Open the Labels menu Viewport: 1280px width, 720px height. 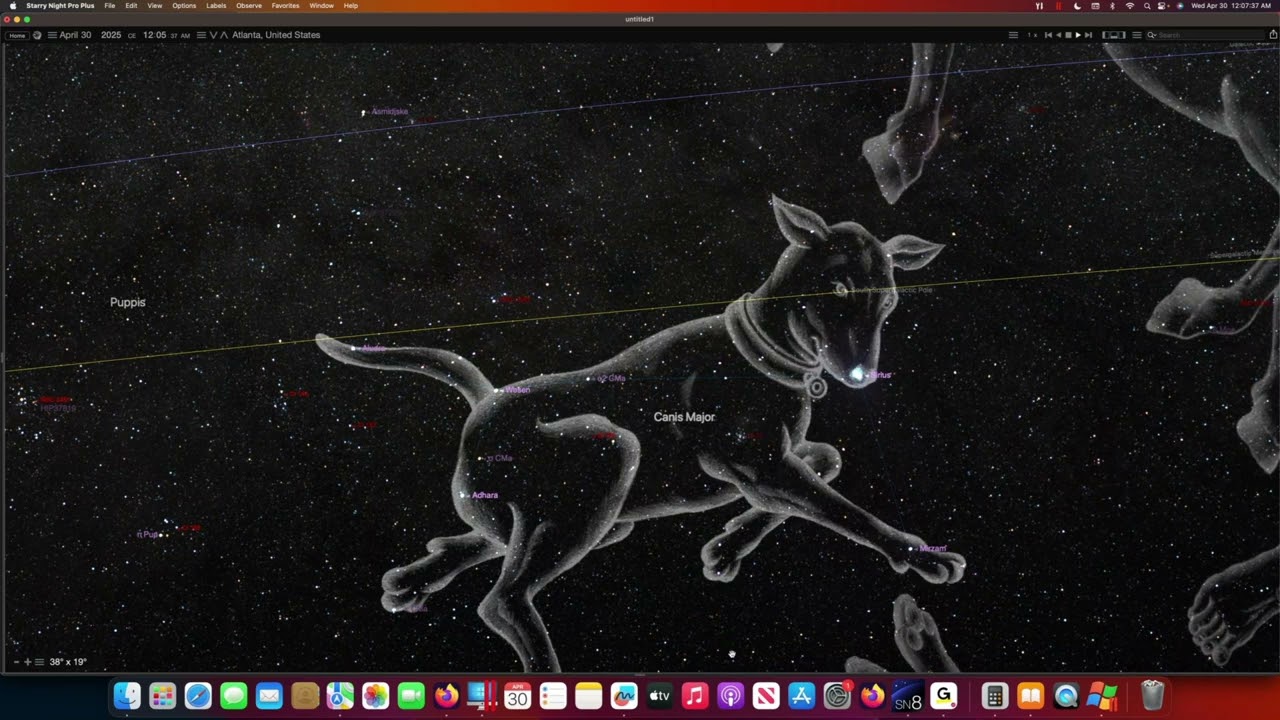point(216,6)
